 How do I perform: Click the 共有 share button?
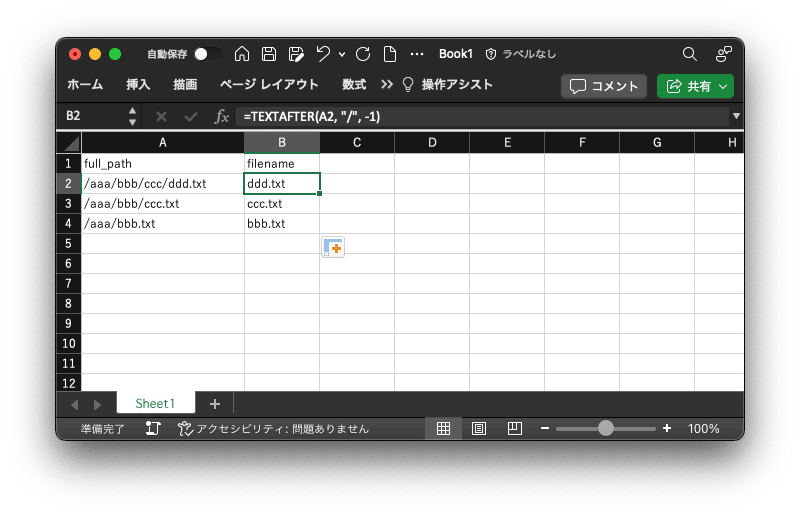[x=695, y=86]
